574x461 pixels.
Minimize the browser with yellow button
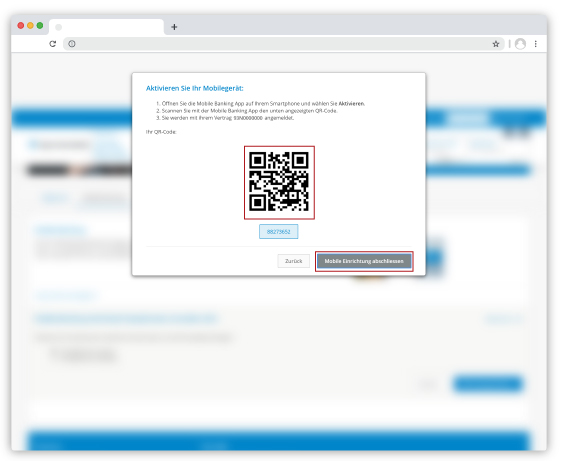pyautogui.click(x=30, y=25)
